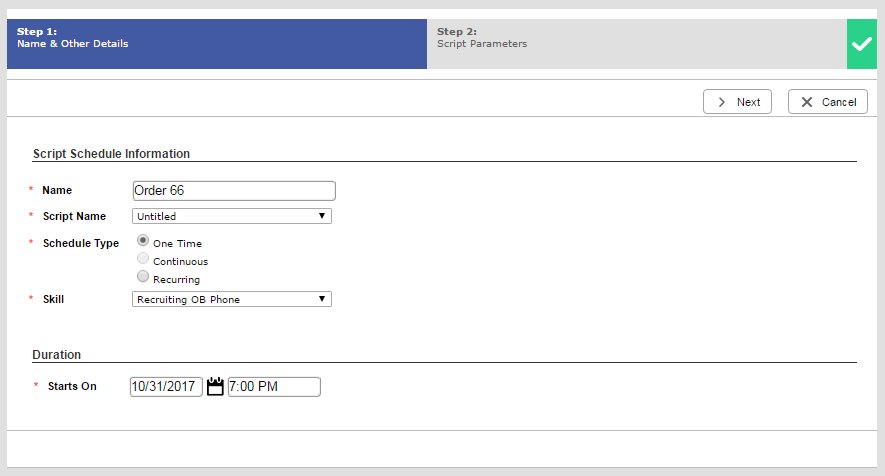885x476 pixels.
Task: Click the chevron arrow on Next button
Action: tap(721, 102)
